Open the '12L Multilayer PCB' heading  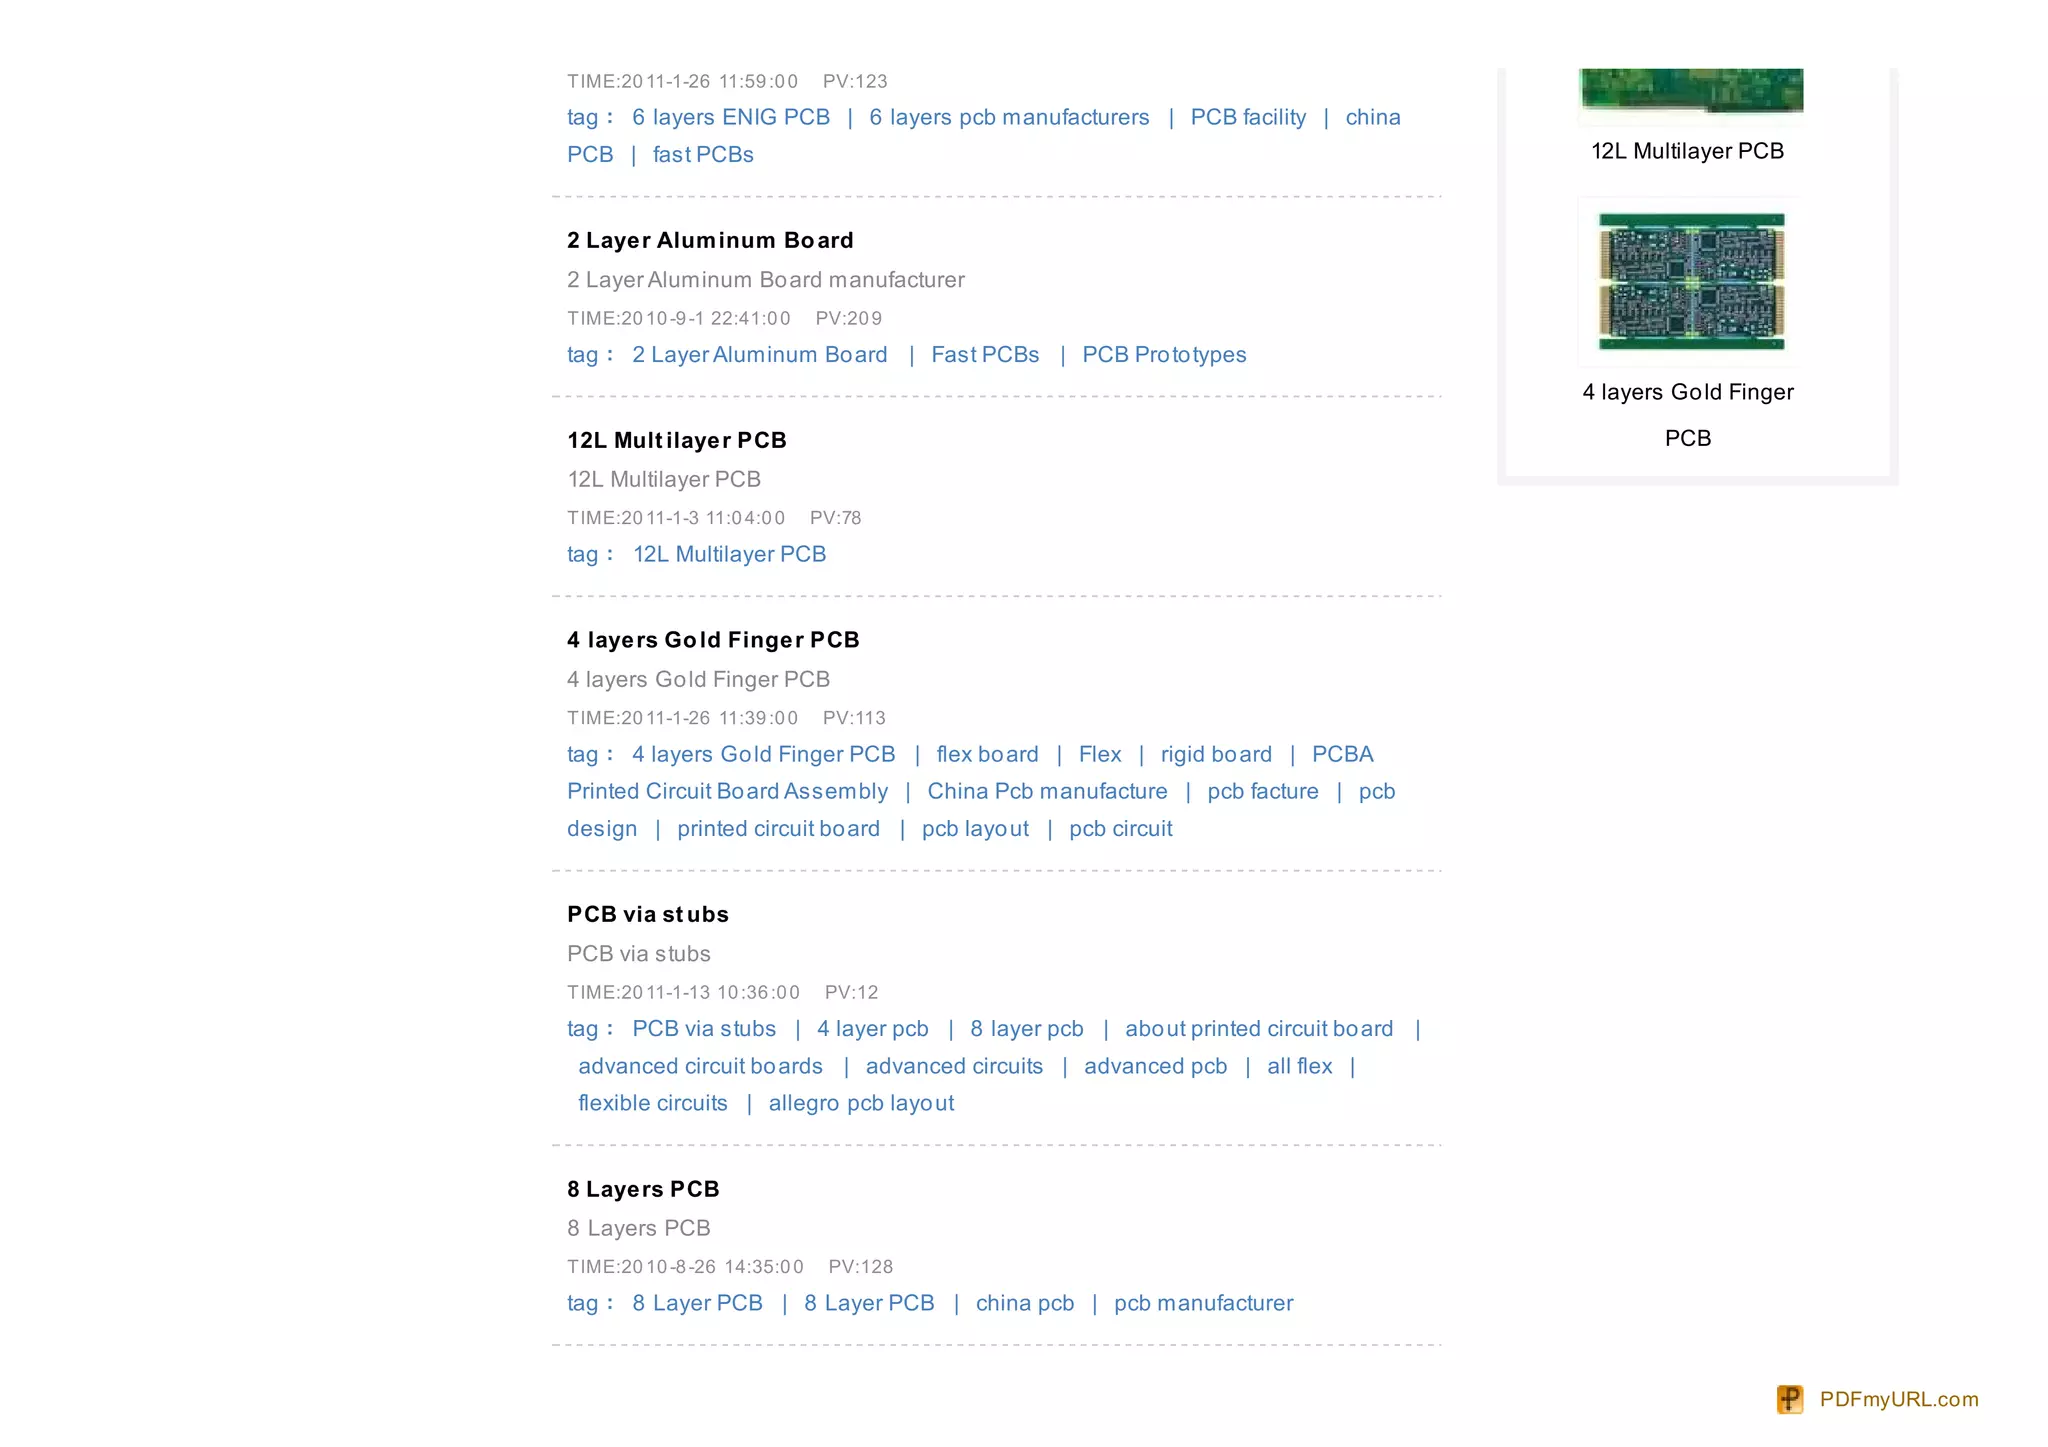[677, 440]
